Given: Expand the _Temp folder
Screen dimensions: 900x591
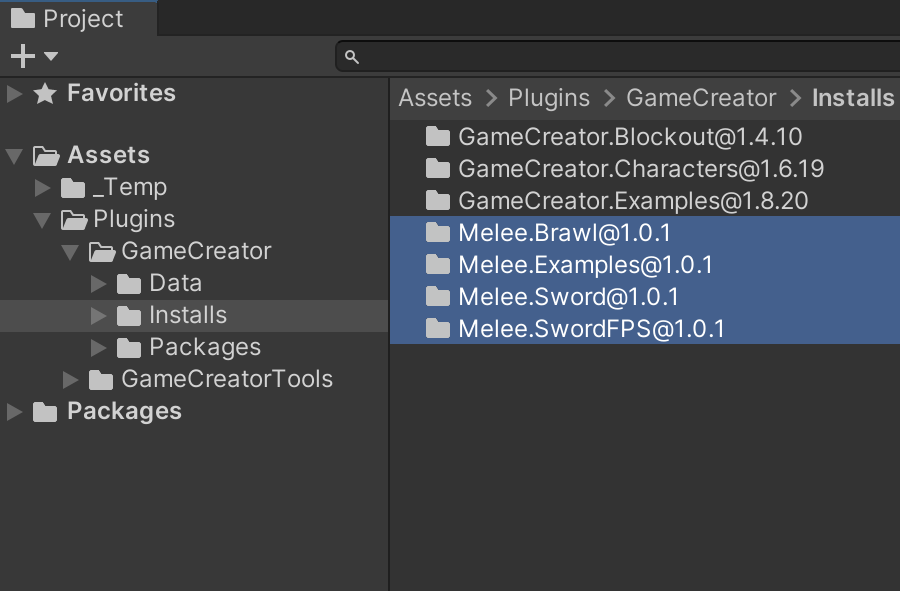Looking at the screenshot, I should (42, 188).
